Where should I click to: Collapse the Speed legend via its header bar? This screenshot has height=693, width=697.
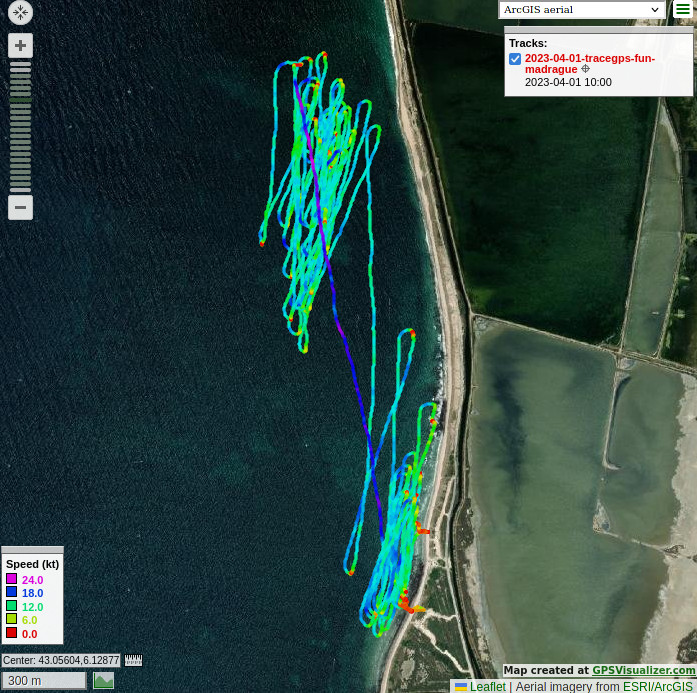[x=32, y=550]
